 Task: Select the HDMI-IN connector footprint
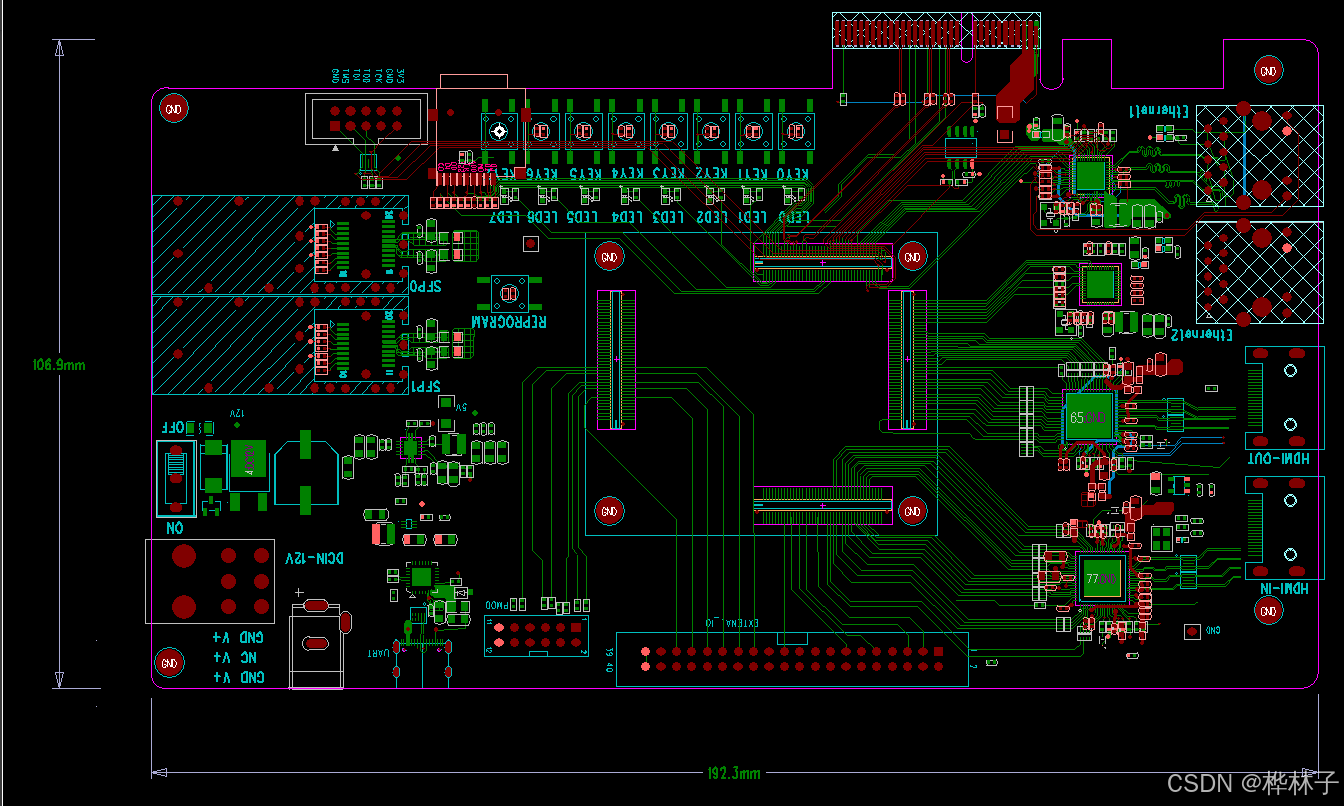1284,528
